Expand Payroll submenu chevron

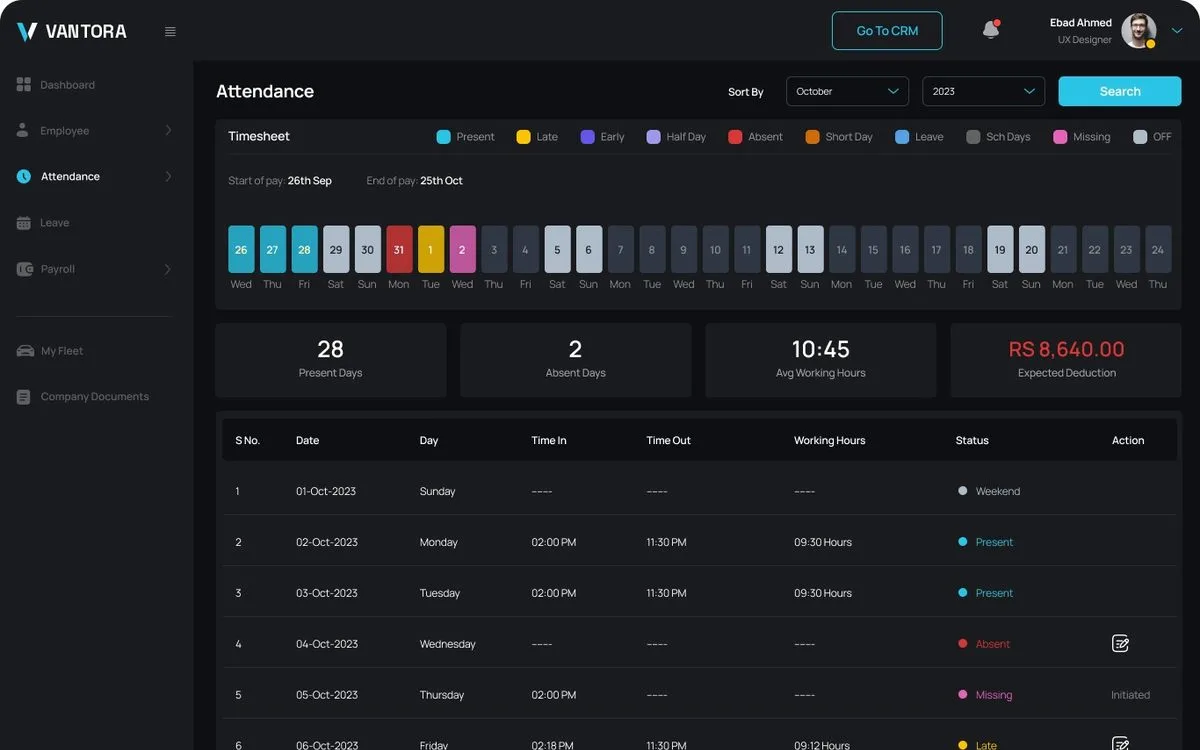(168, 269)
